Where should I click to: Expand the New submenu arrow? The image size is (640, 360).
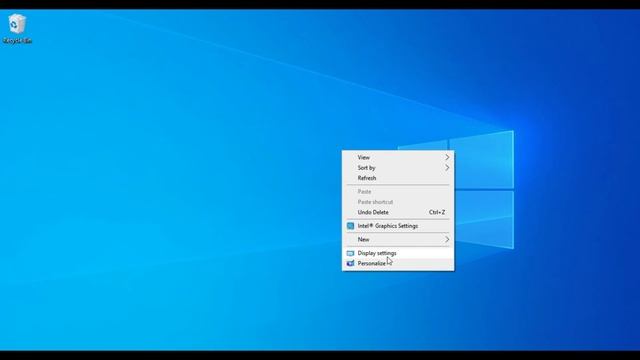[x=447, y=240]
